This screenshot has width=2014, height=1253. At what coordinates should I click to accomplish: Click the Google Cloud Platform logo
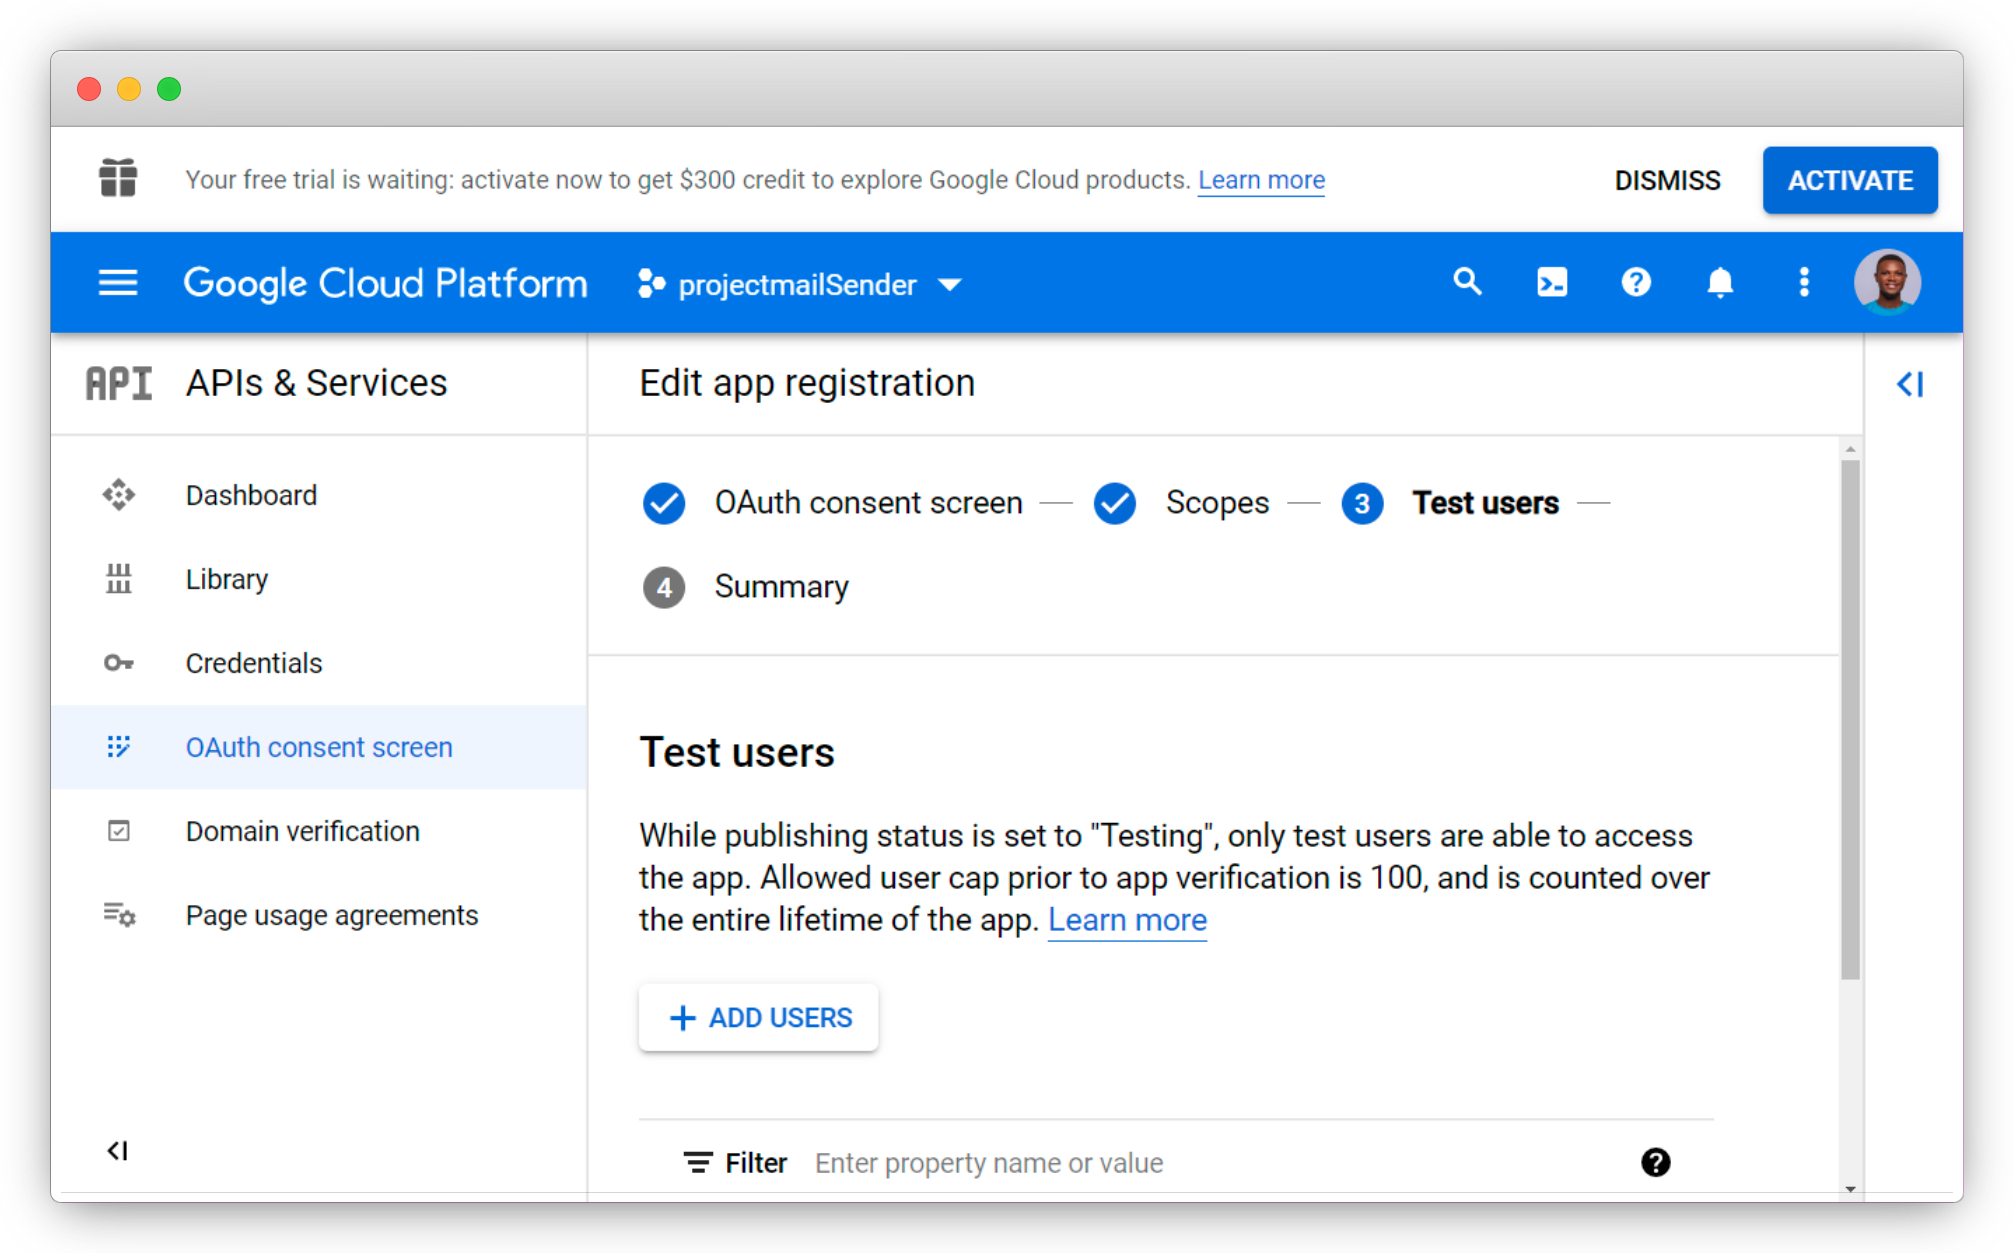[x=385, y=284]
